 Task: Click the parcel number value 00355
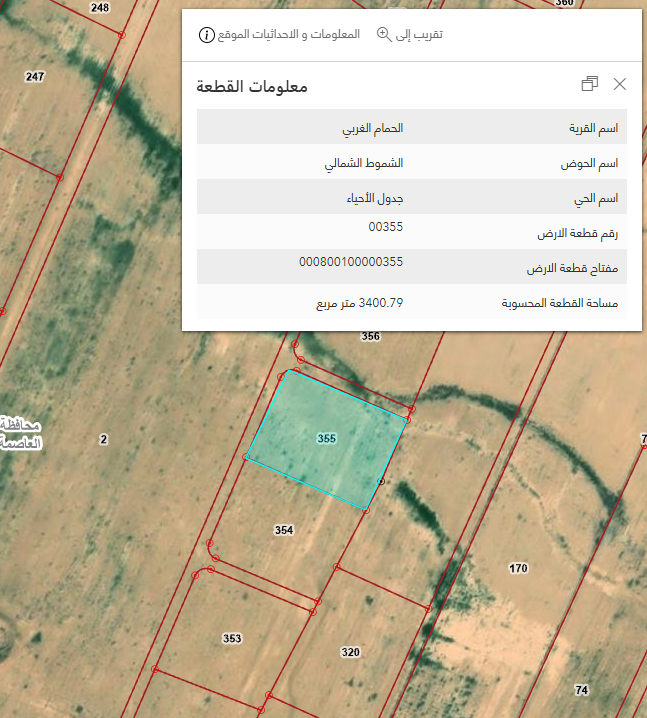[x=386, y=227]
